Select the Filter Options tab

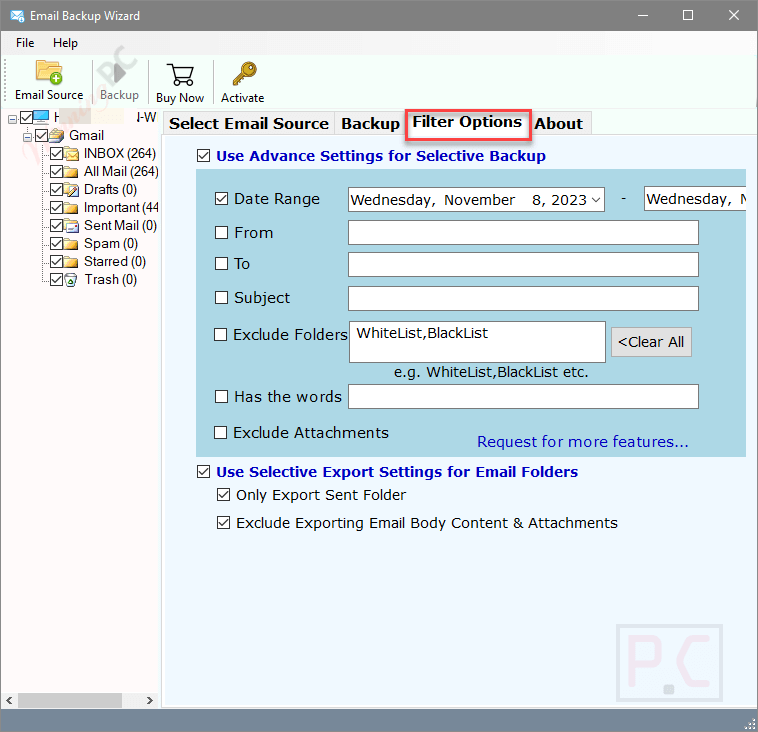point(467,122)
